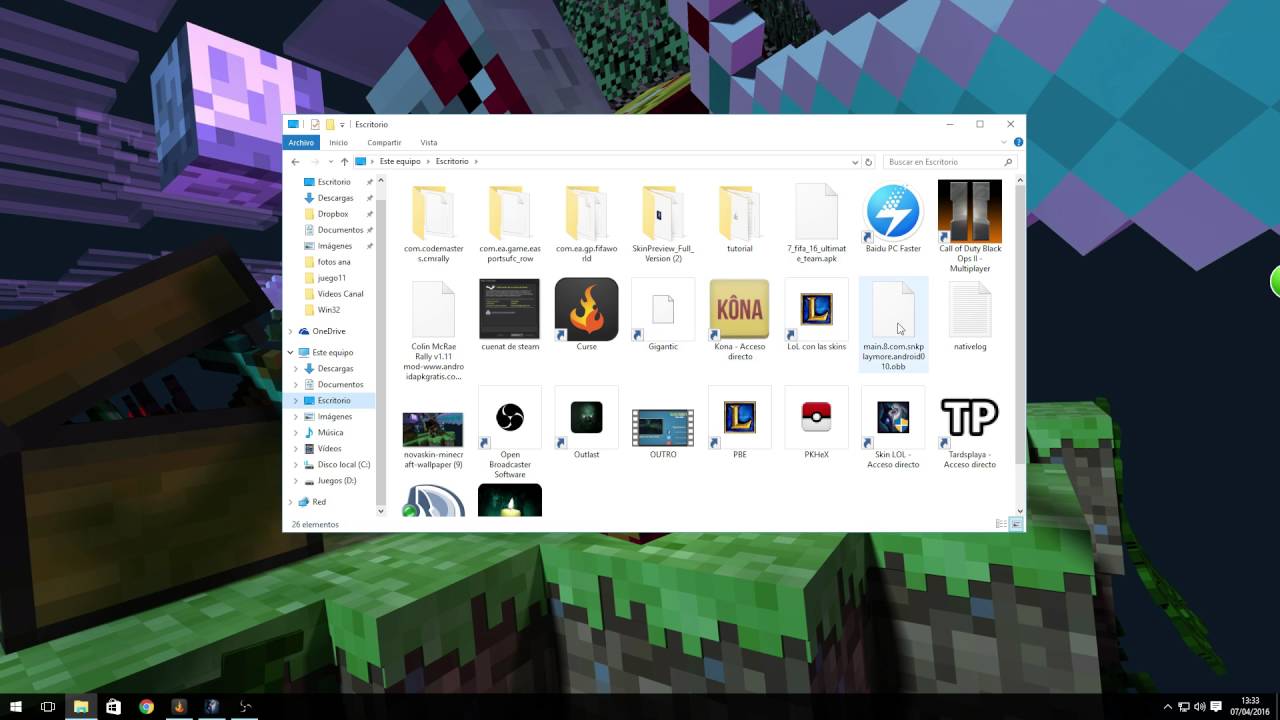Select the LoL con las skins shortcut
Screen dimensions: 1280x720
coord(816,315)
